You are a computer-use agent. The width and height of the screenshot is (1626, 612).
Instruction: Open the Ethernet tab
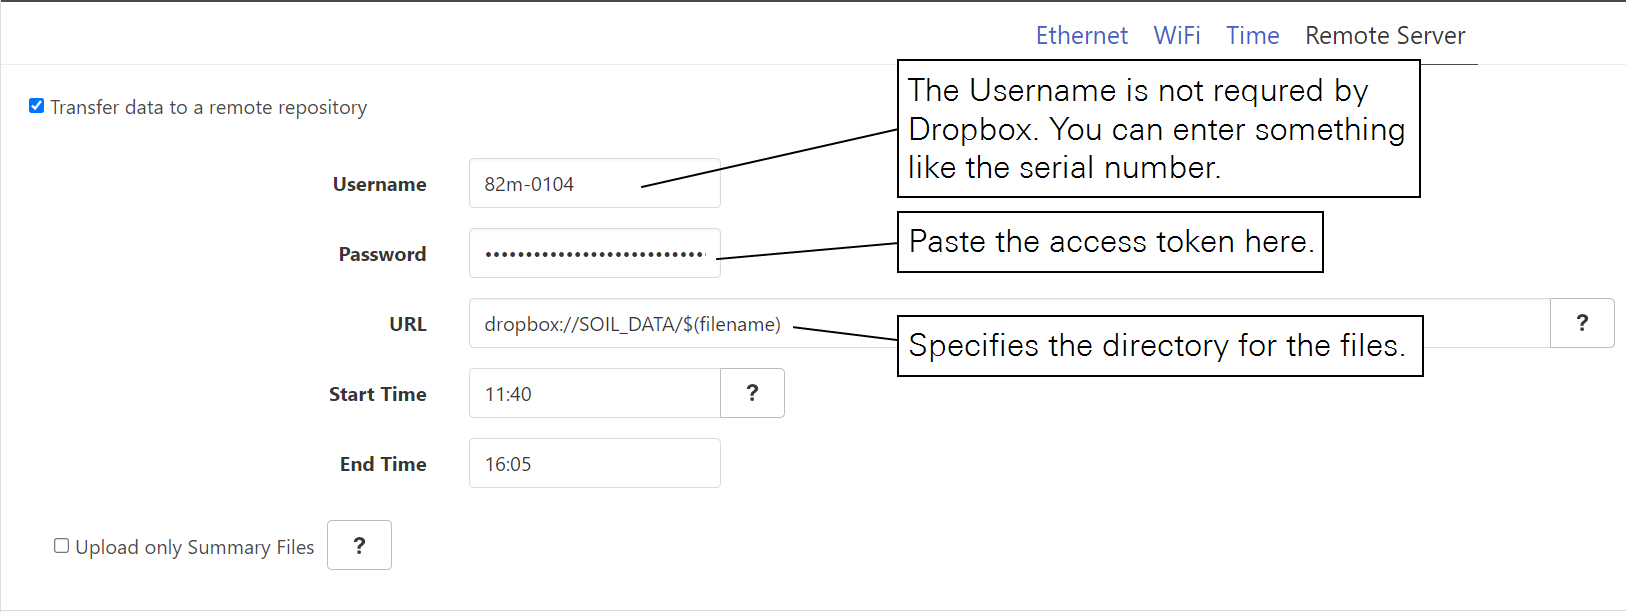[1081, 36]
